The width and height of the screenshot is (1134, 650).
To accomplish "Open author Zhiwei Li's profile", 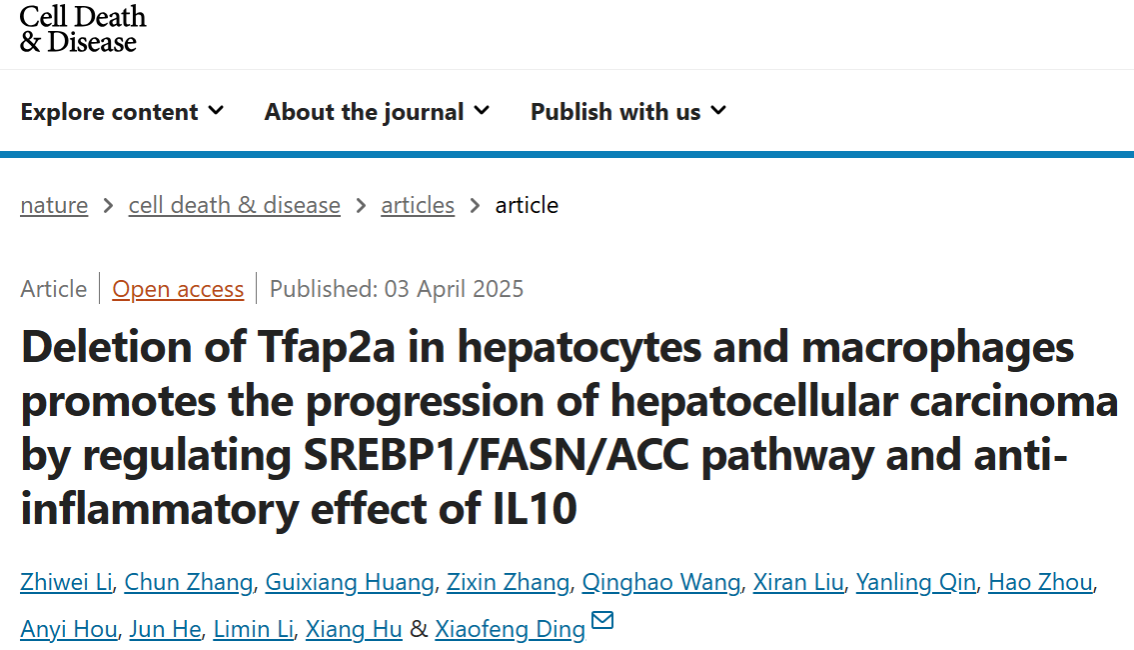I will tap(65, 582).
